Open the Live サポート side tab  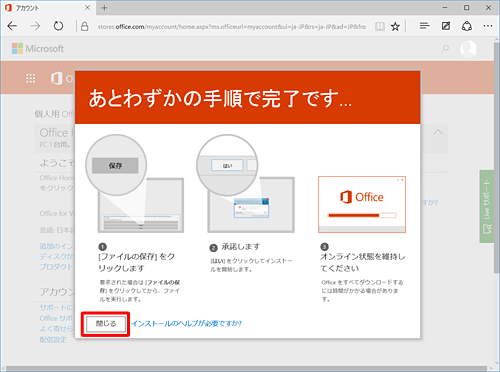pos(487,206)
